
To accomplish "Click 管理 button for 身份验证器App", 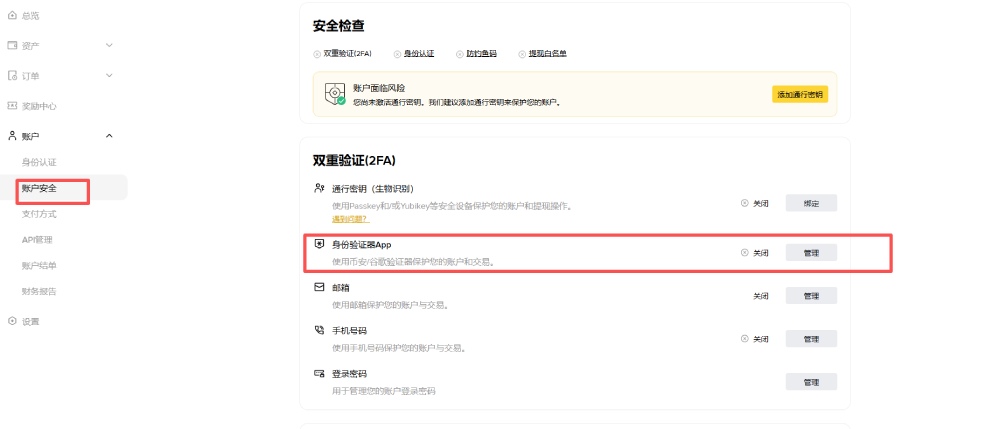I will click(810, 253).
